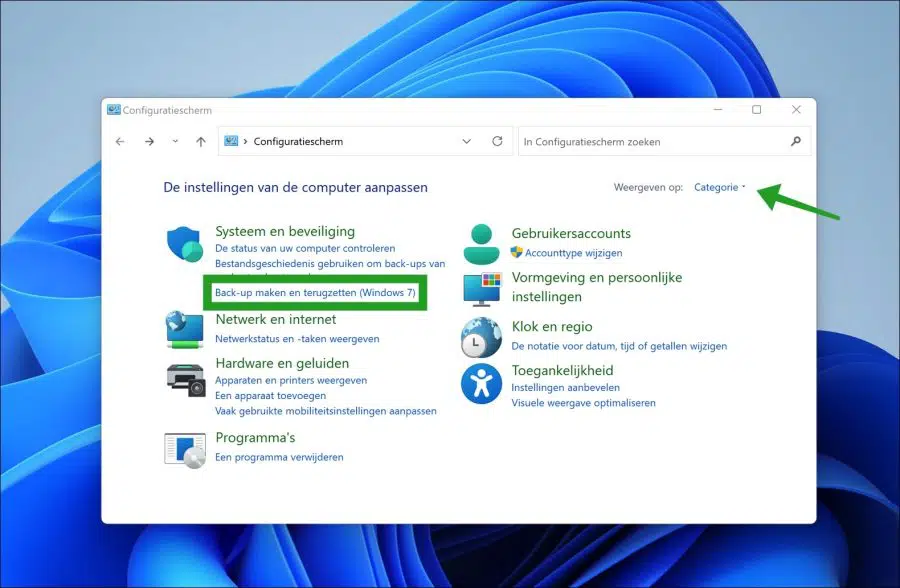Open Netwerkstatus en -taken weergeven
The height and width of the screenshot is (588, 900).
297,339
